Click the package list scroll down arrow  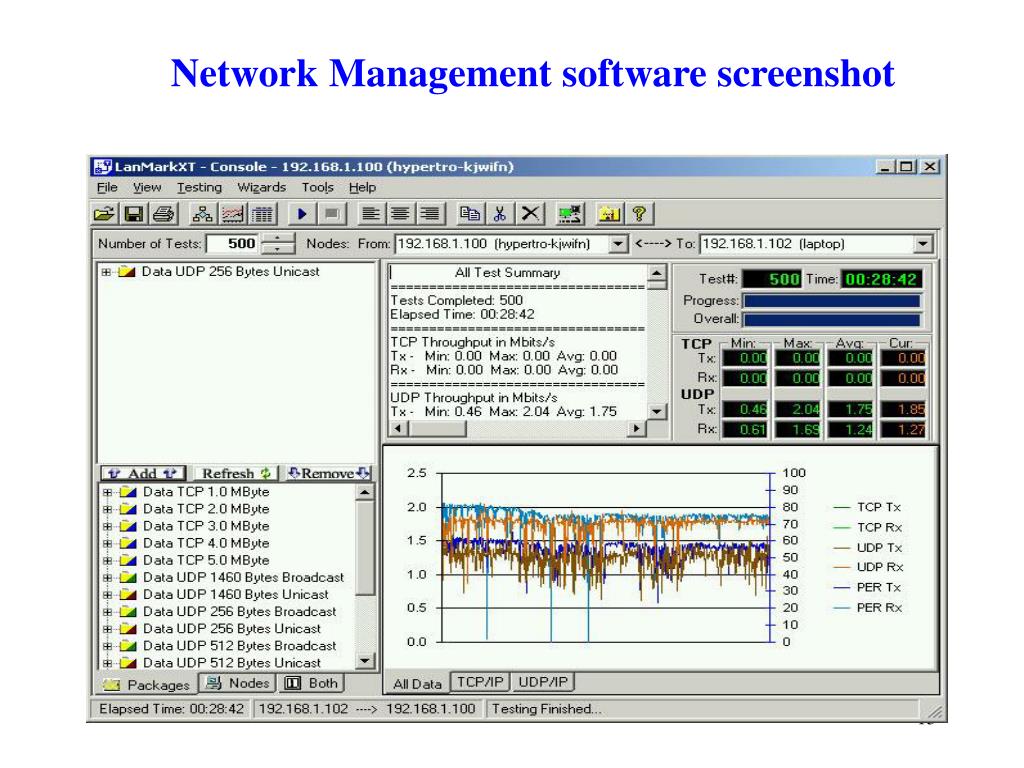365,661
